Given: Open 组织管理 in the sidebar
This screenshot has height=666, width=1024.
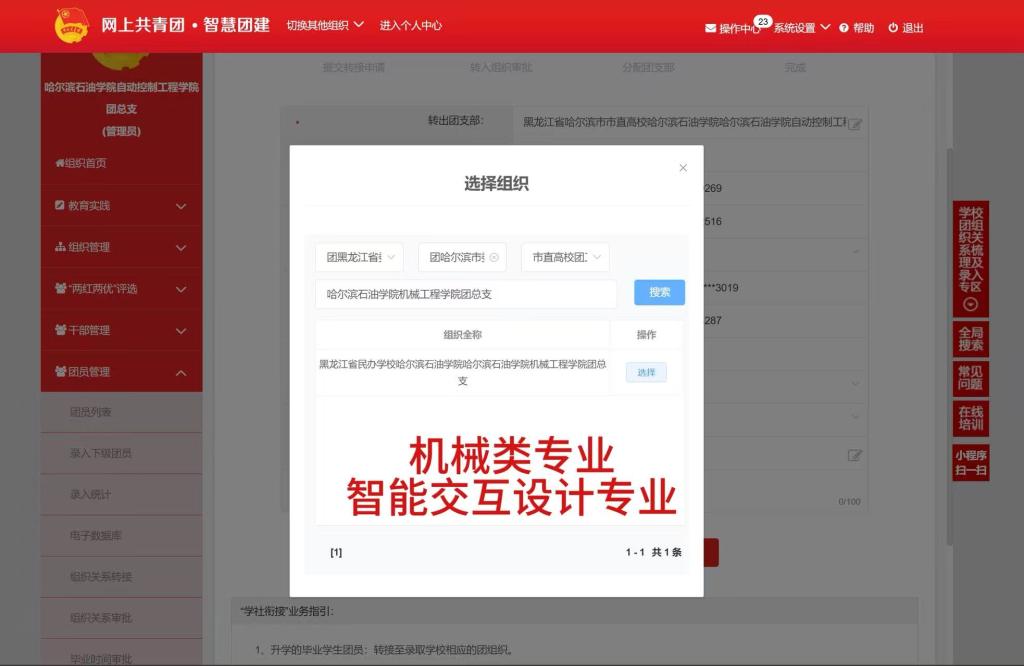Looking at the screenshot, I should pyautogui.click(x=121, y=247).
